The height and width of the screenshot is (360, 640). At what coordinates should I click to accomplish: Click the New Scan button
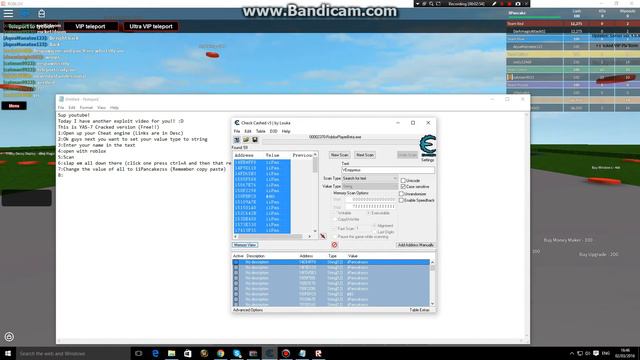coord(339,155)
